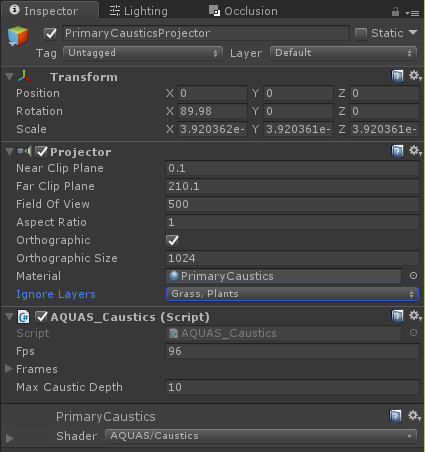Click the Inspector lock icon

click(x=395, y=12)
